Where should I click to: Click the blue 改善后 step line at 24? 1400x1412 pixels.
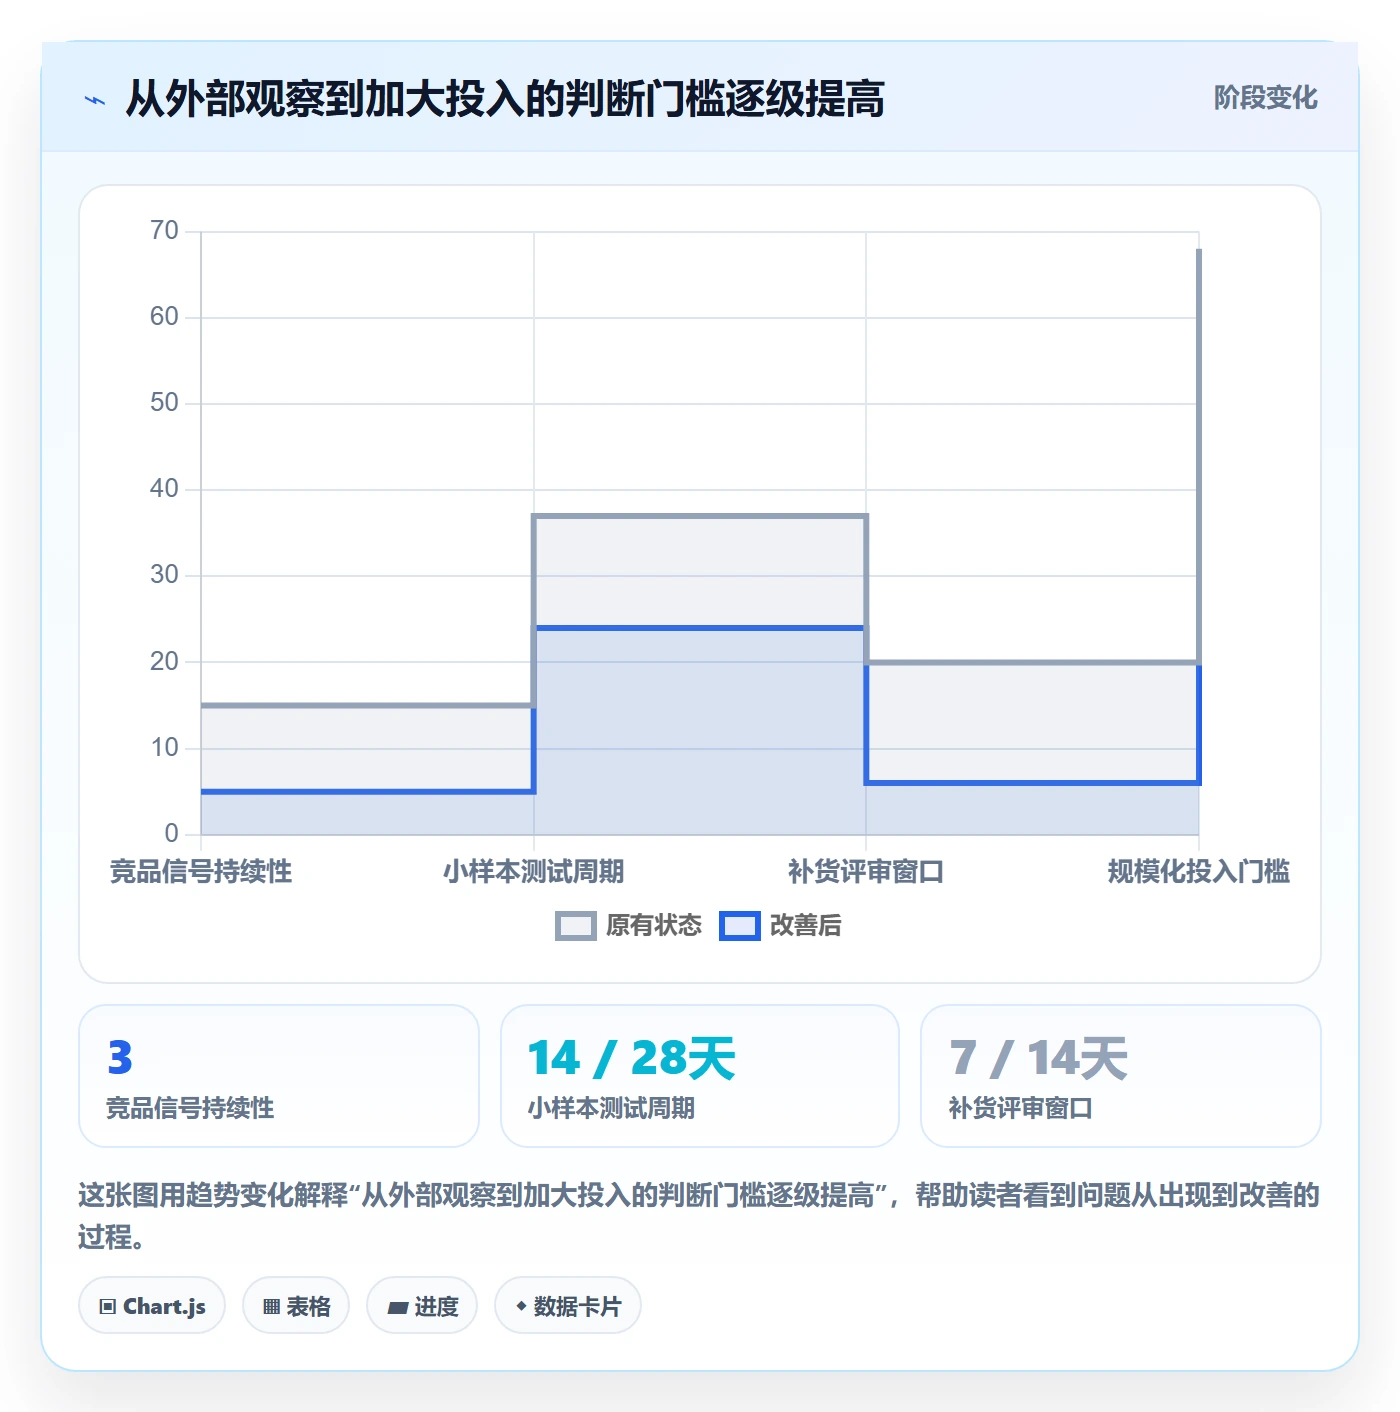pyautogui.click(x=700, y=628)
